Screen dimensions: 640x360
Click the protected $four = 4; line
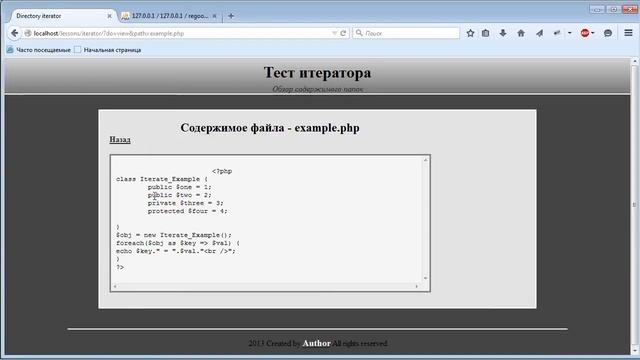pos(188,211)
